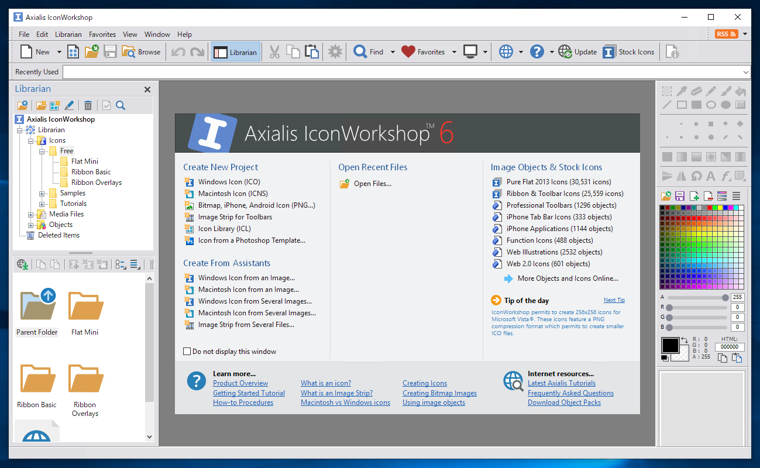Select Deleted Items in Librarian tree
The width and height of the screenshot is (760, 468).
pos(59,235)
